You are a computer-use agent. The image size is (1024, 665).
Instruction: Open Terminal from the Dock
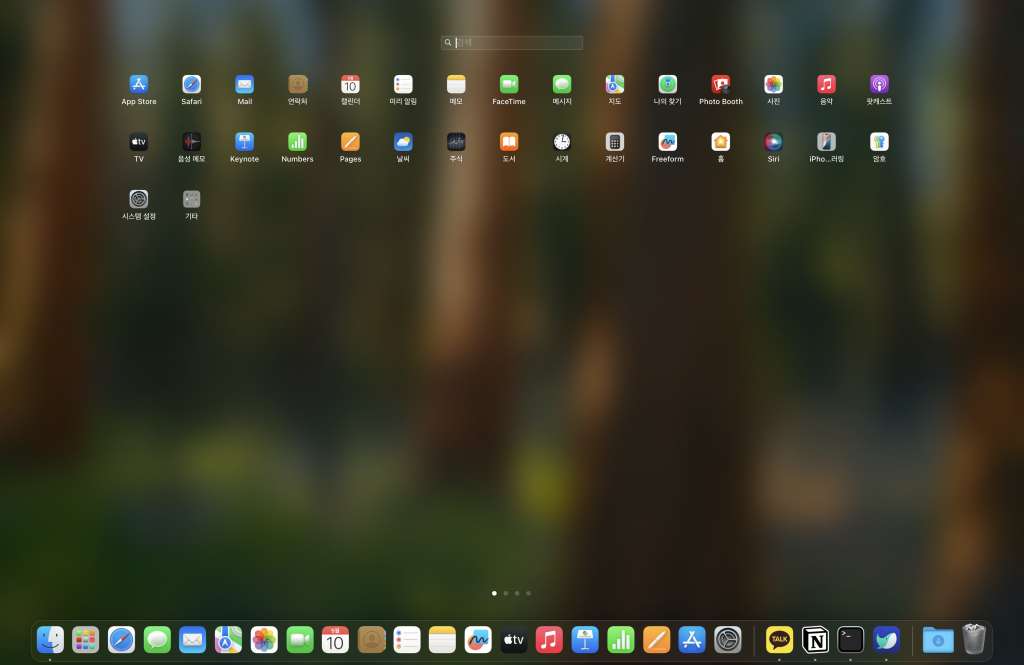(x=850, y=640)
